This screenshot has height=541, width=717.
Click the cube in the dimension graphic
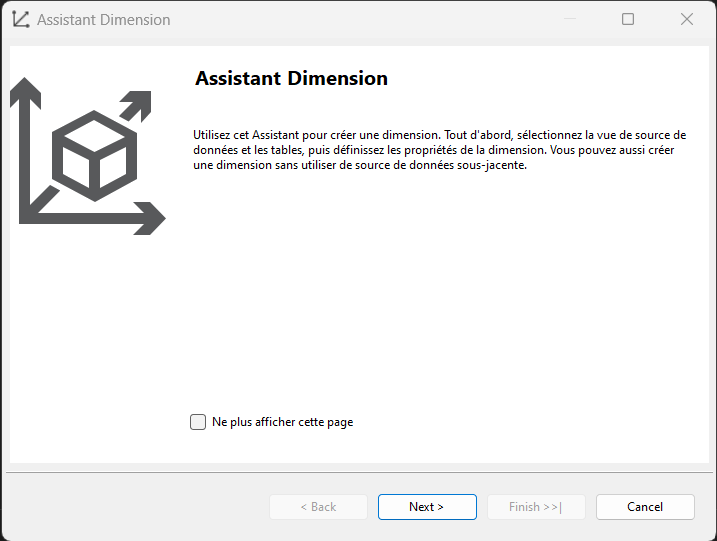pos(94,155)
